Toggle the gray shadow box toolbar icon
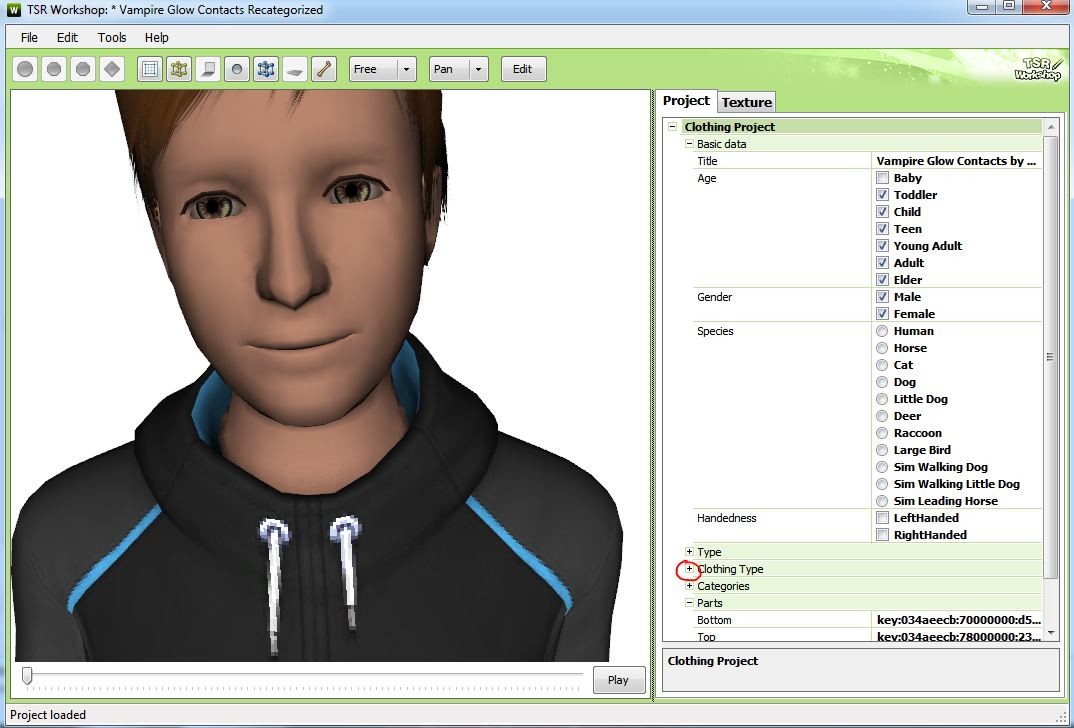This screenshot has width=1074, height=728. point(208,69)
